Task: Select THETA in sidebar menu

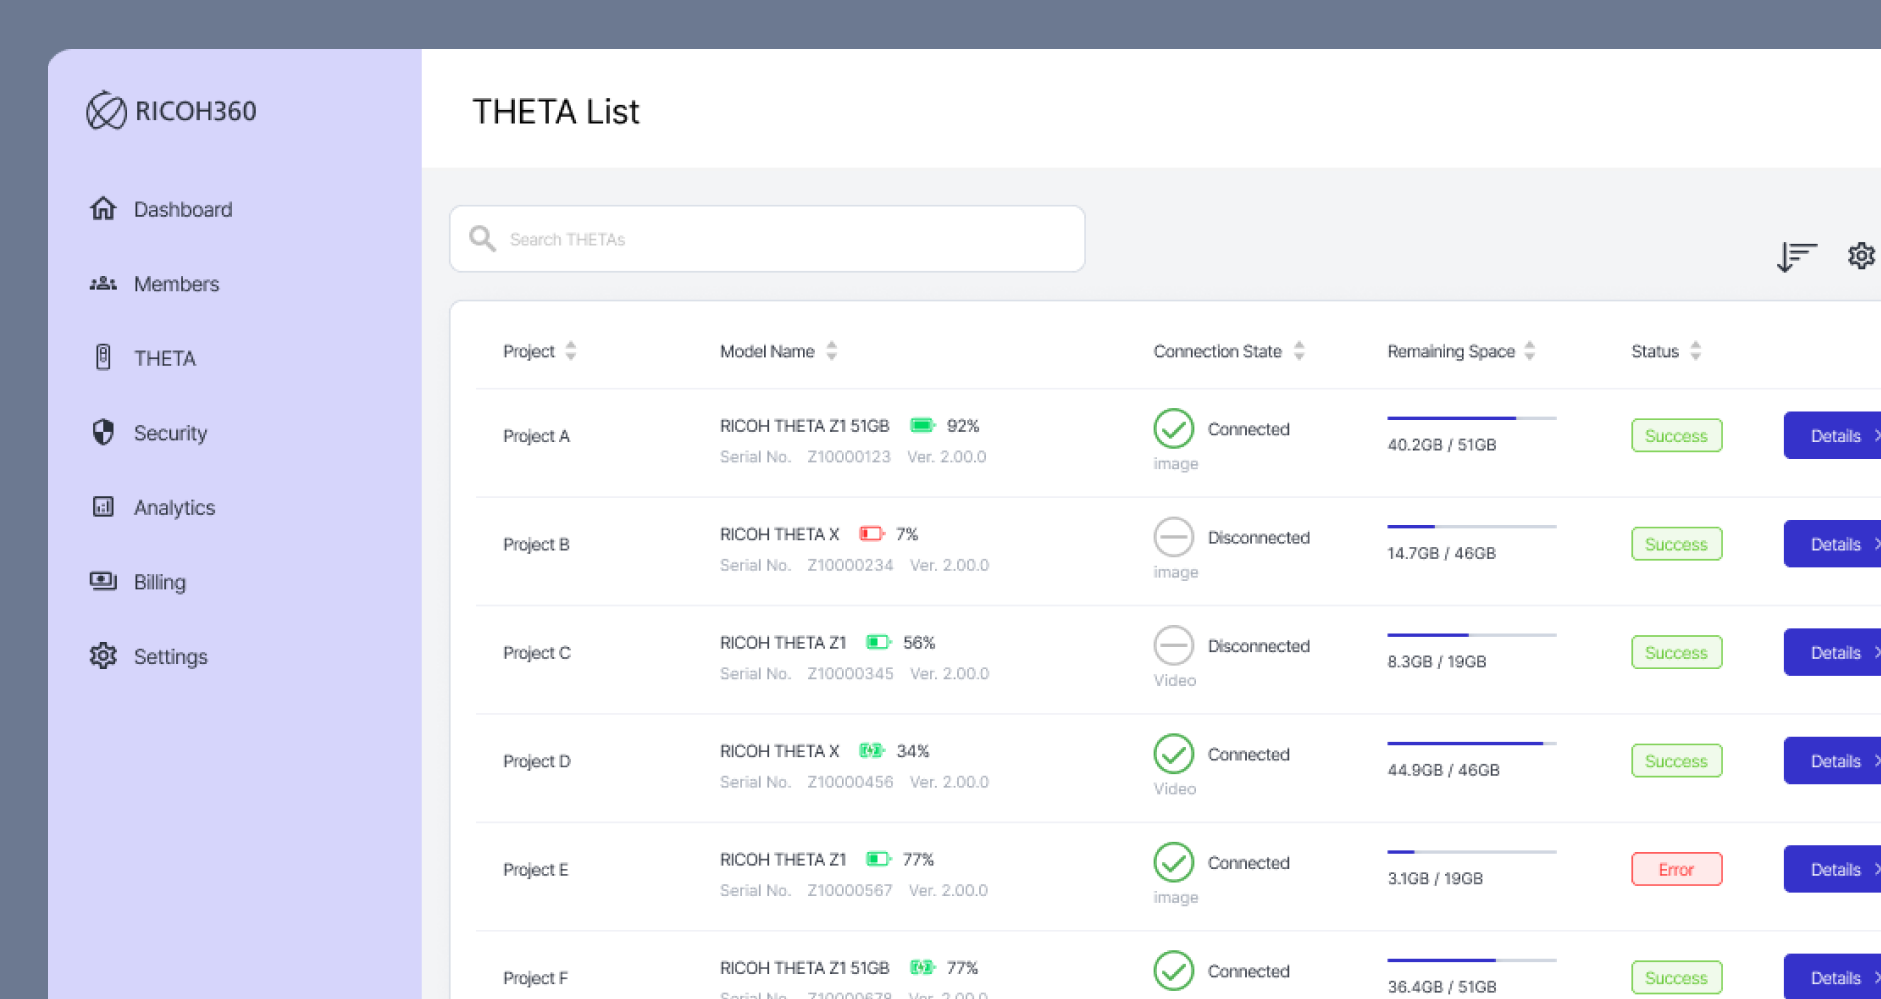Action: (165, 358)
